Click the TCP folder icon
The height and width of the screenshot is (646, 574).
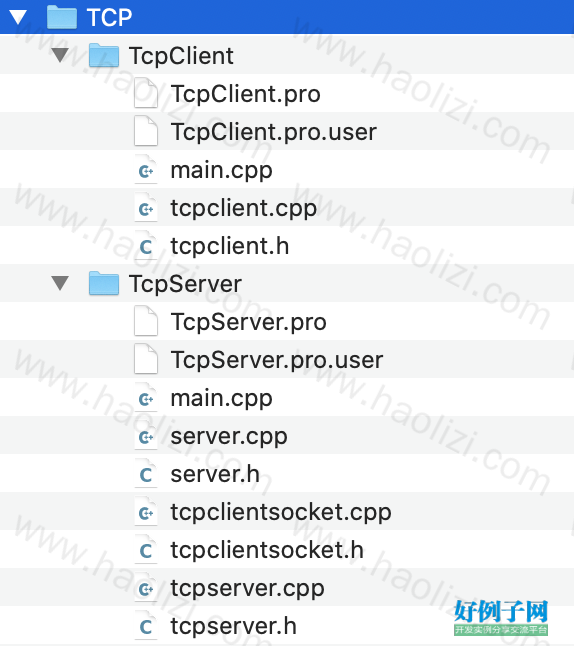click(x=62, y=17)
